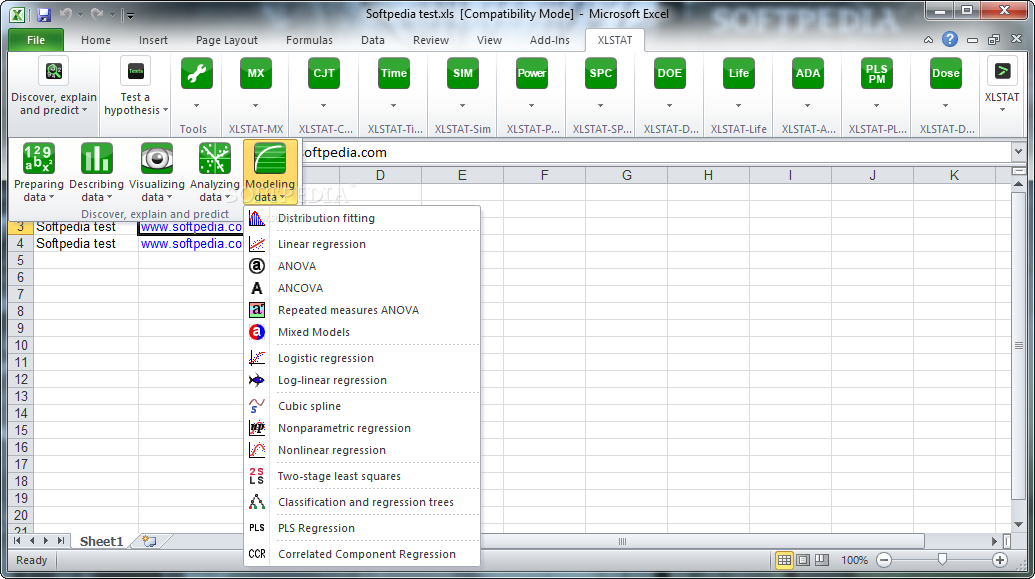Choose ANOVA from menu
1035x579 pixels.
coord(362,266)
